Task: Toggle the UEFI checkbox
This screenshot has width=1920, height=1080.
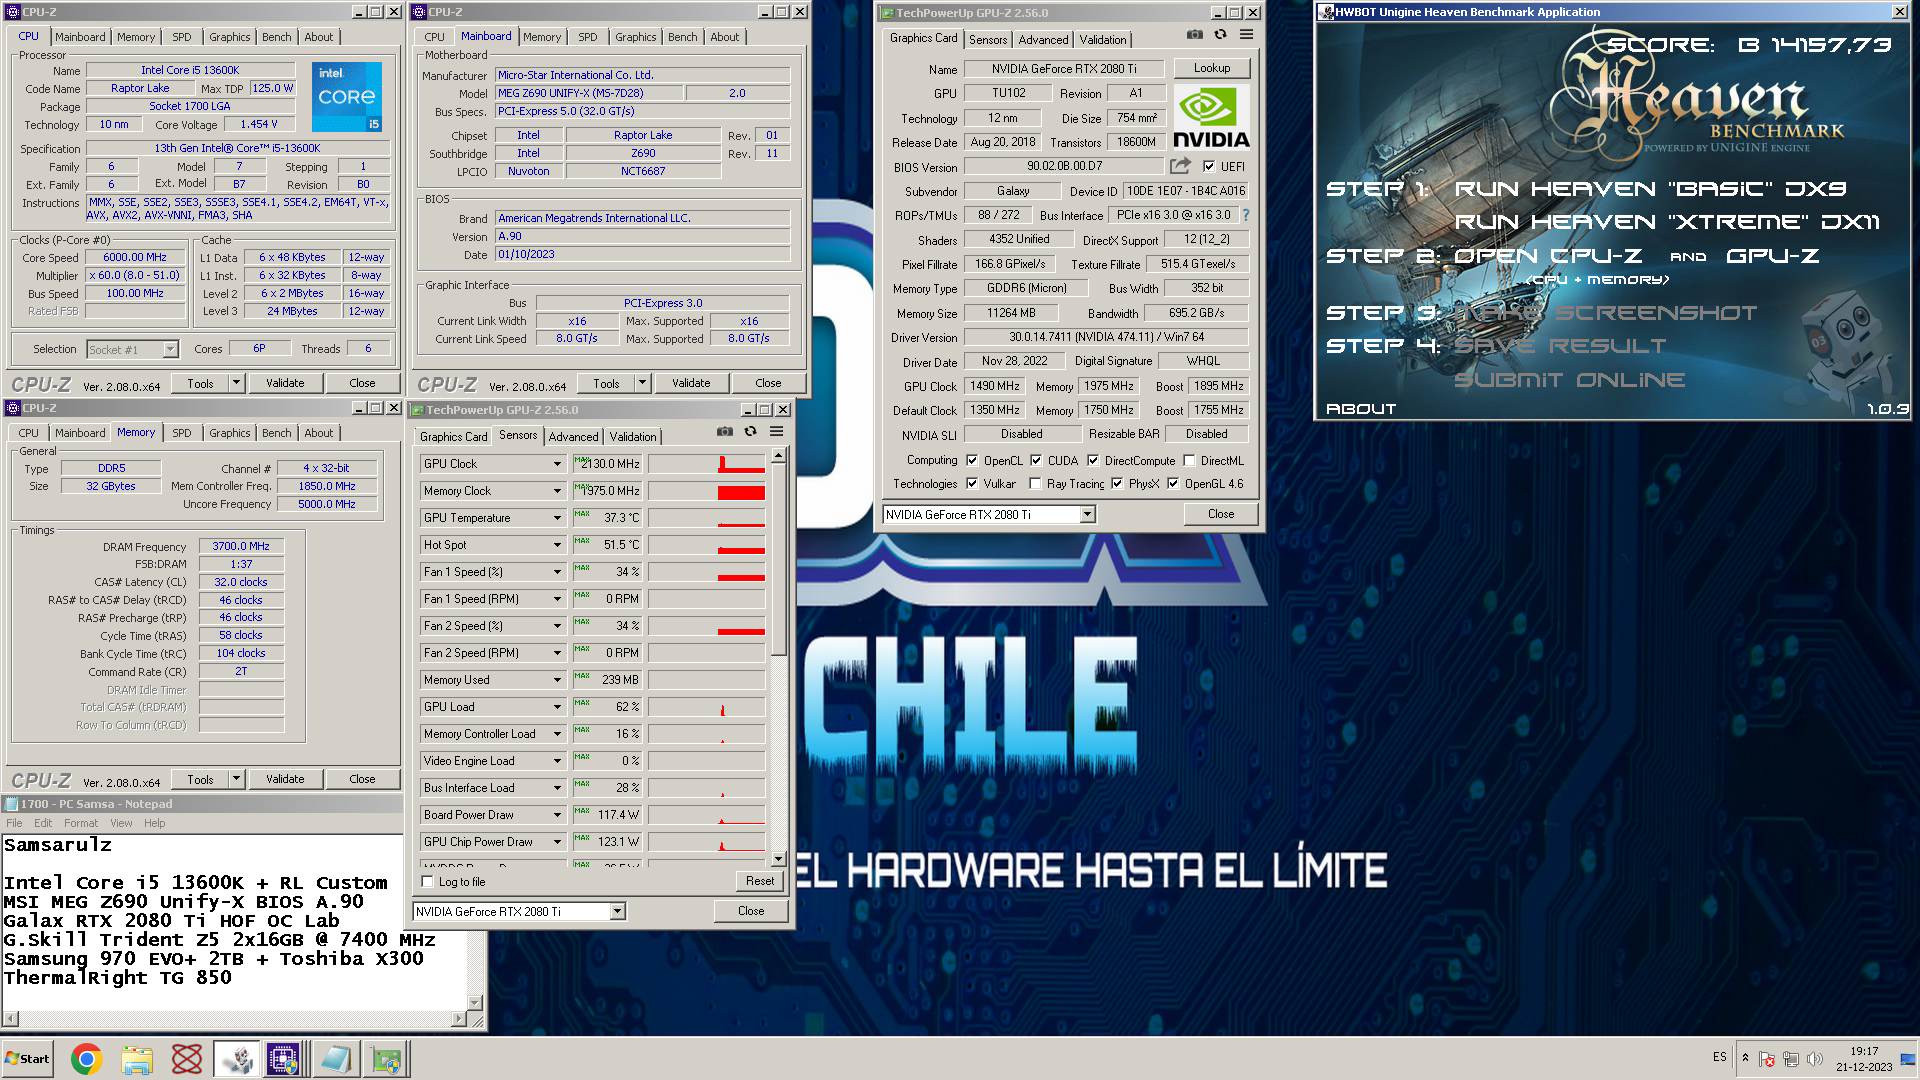Action: pyautogui.click(x=1209, y=167)
